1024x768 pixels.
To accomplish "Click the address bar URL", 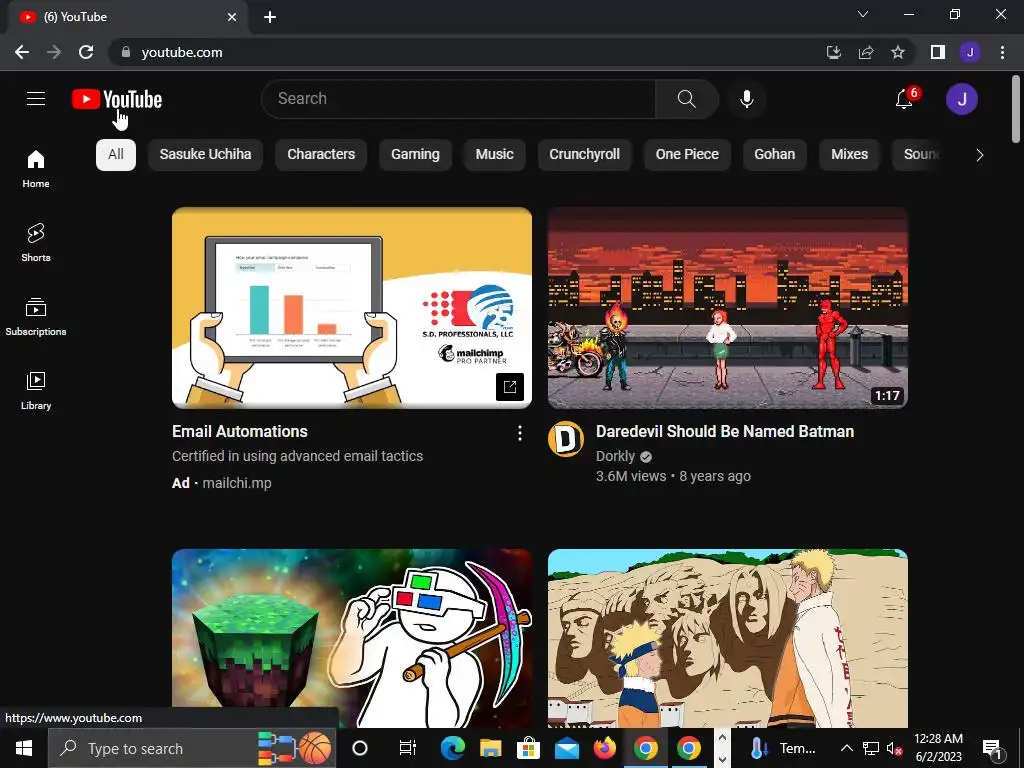I will click(182, 52).
